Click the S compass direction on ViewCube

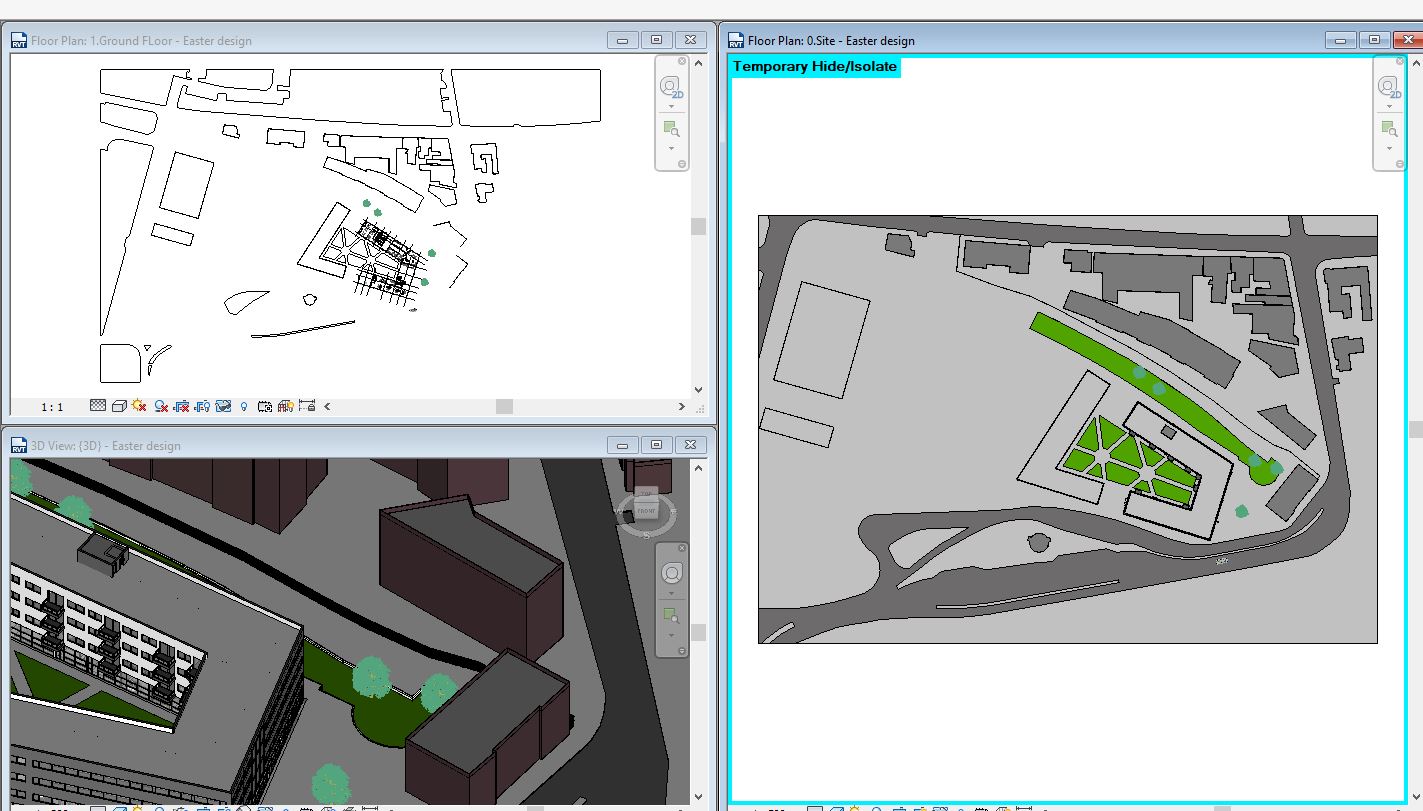point(647,535)
